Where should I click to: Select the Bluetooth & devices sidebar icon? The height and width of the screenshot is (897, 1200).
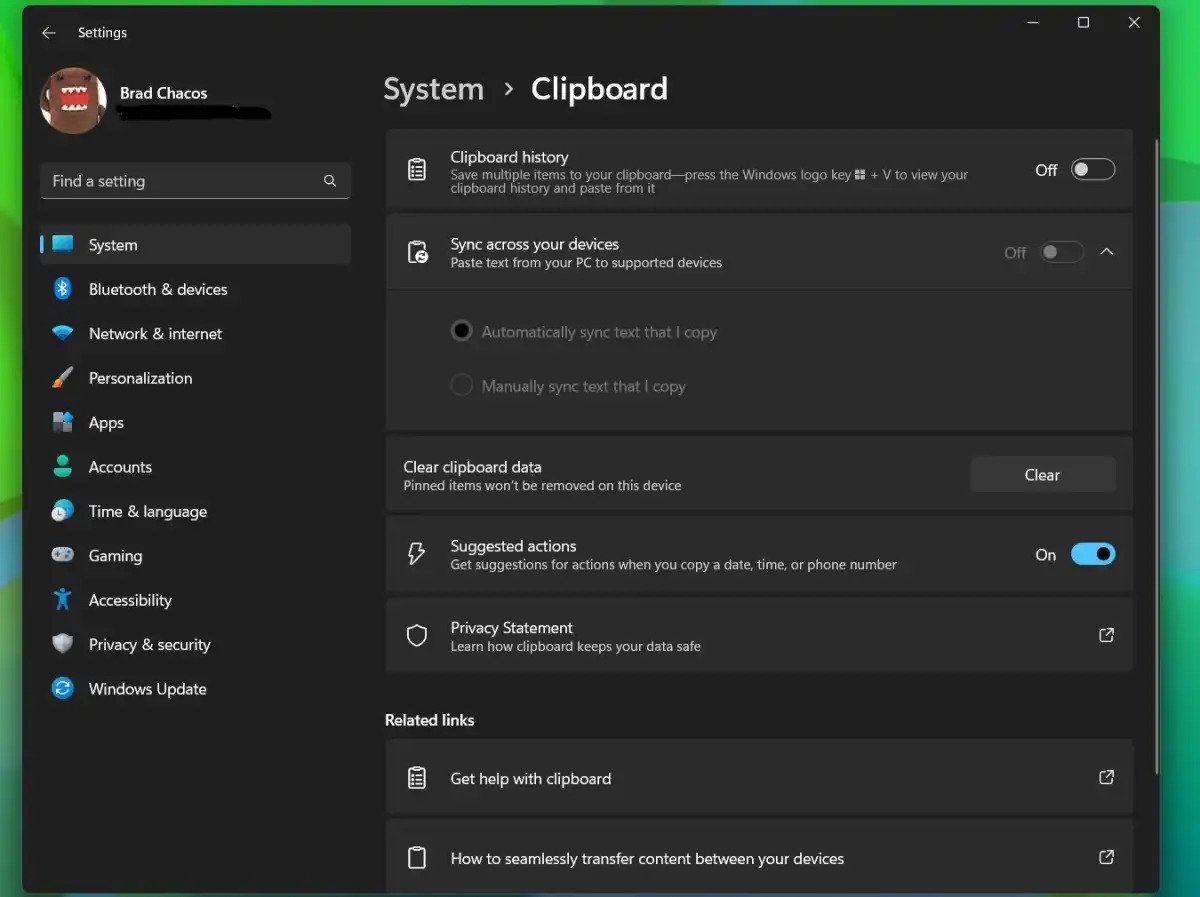[65, 289]
